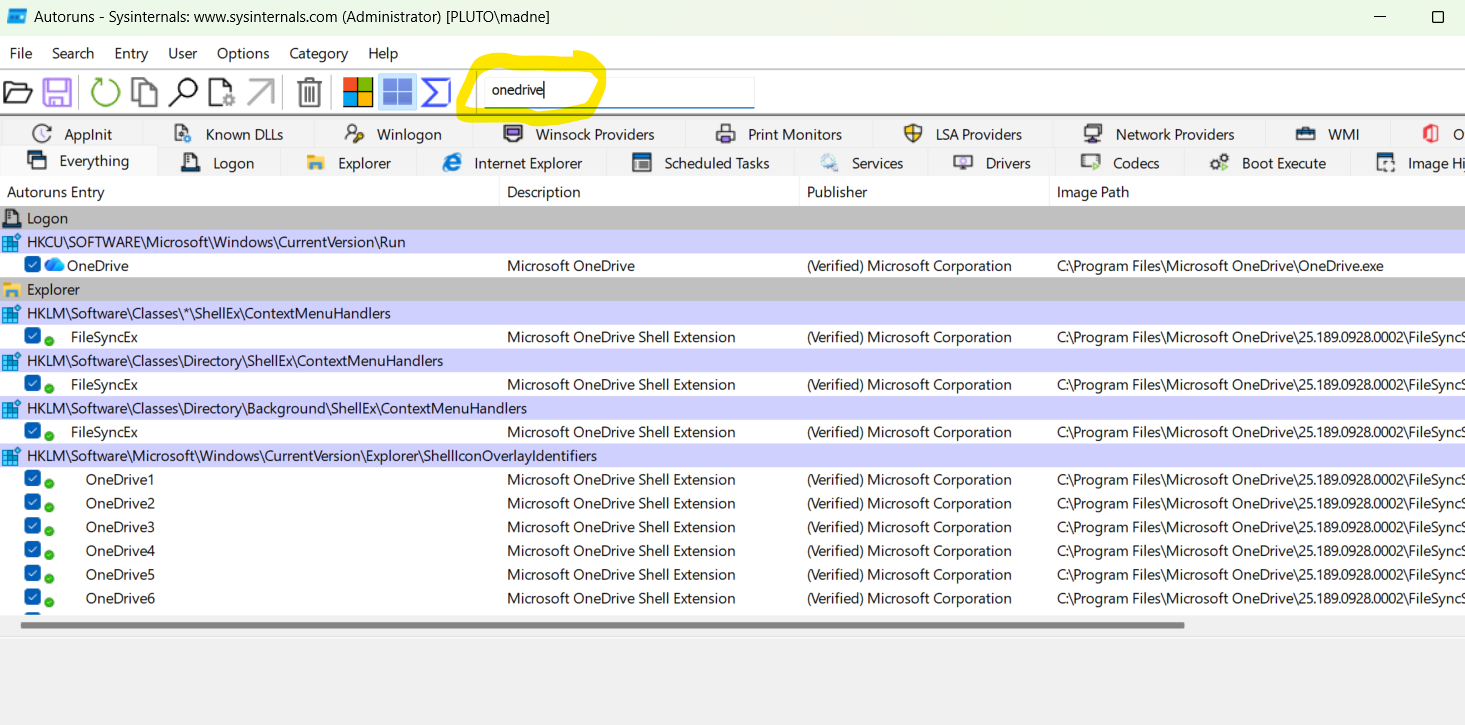This screenshot has width=1465, height=725.
Task: Open the Category menu
Action: click(x=319, y=53)
